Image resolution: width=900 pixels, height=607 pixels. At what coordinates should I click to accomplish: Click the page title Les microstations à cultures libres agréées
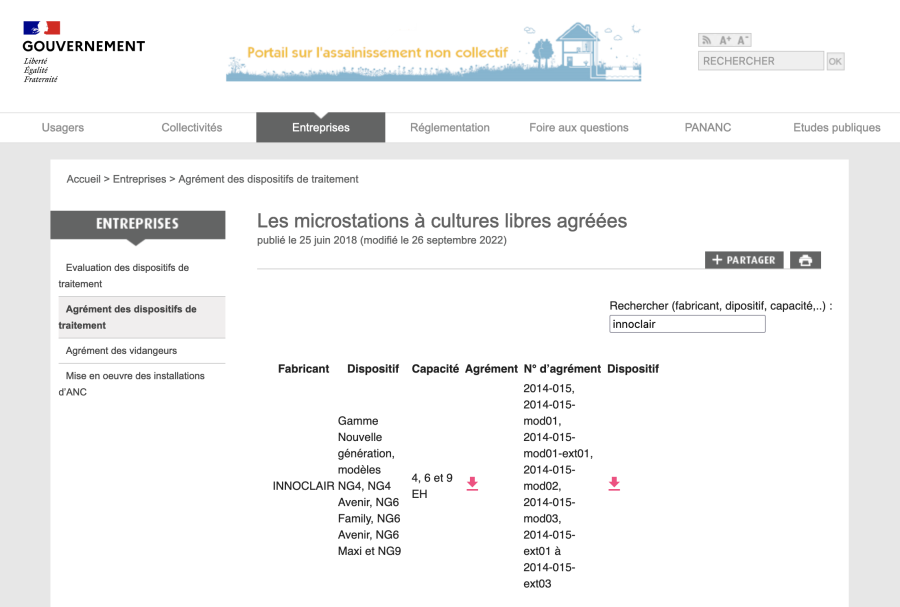[442, 221]
